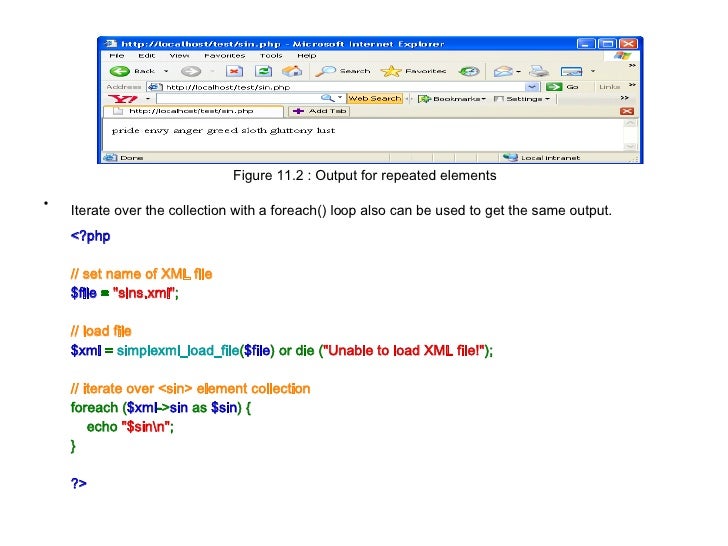Viewport: 728px width, 546px height.
Task: Click the closing '?>' tag
Action: 78,483
